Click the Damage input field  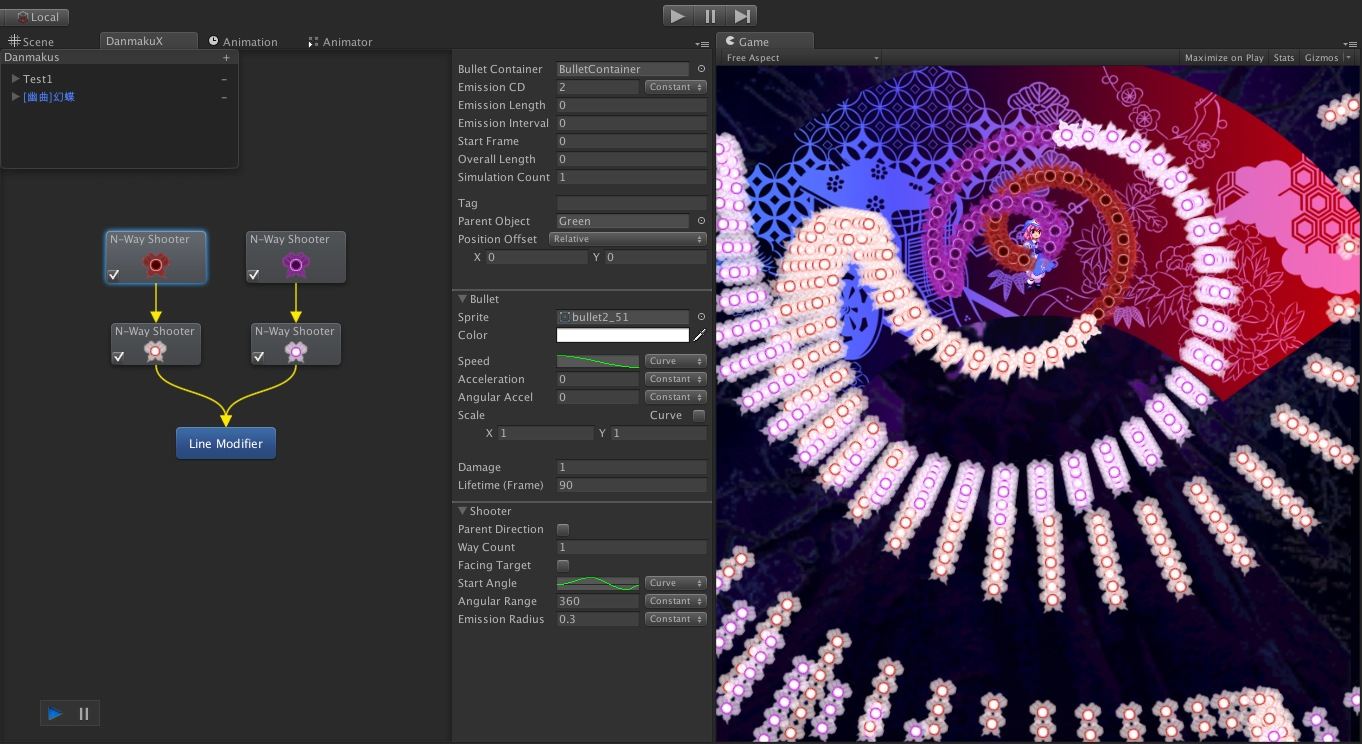pos(631,467)
